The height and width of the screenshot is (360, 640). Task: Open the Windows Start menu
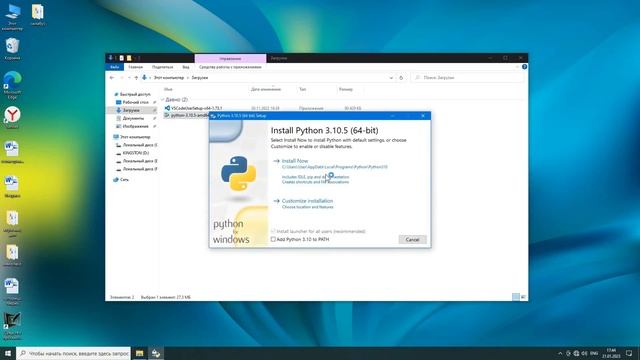click(8, 353)
